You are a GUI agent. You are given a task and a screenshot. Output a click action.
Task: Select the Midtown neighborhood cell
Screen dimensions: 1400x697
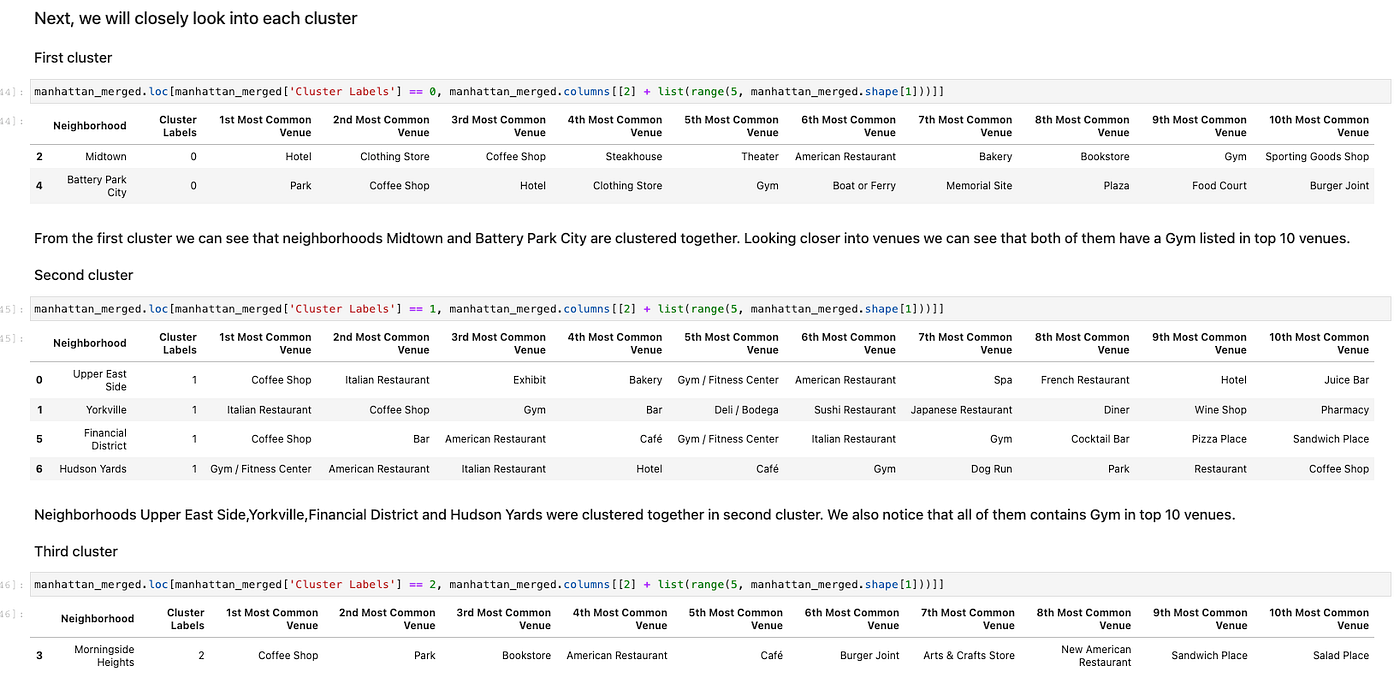(105, 157)
